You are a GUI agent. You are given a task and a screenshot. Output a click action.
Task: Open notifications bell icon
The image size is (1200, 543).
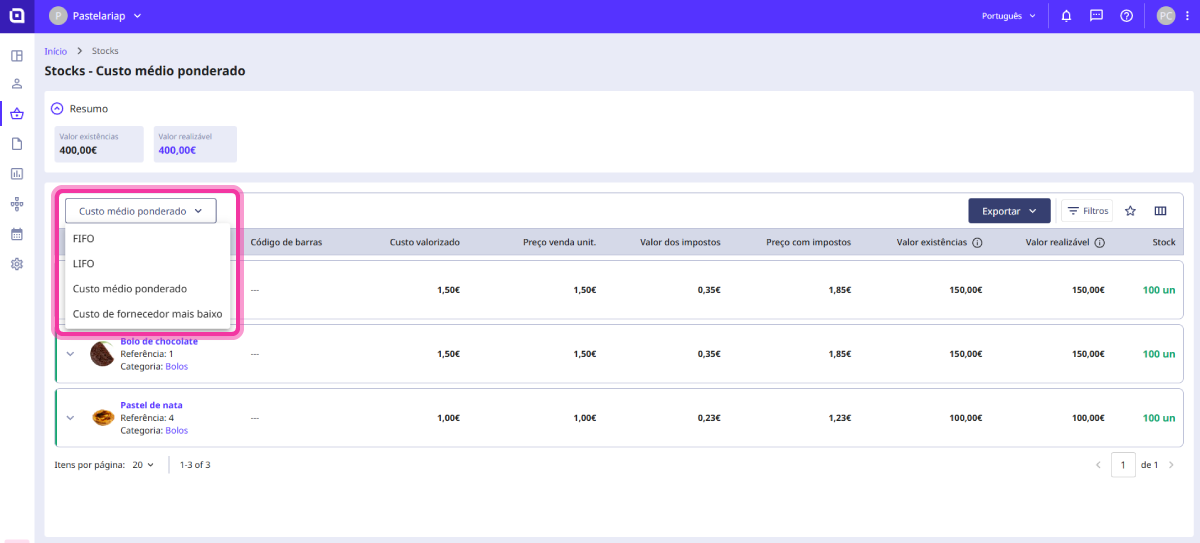pyautogui.click(x=1067, y=16)
